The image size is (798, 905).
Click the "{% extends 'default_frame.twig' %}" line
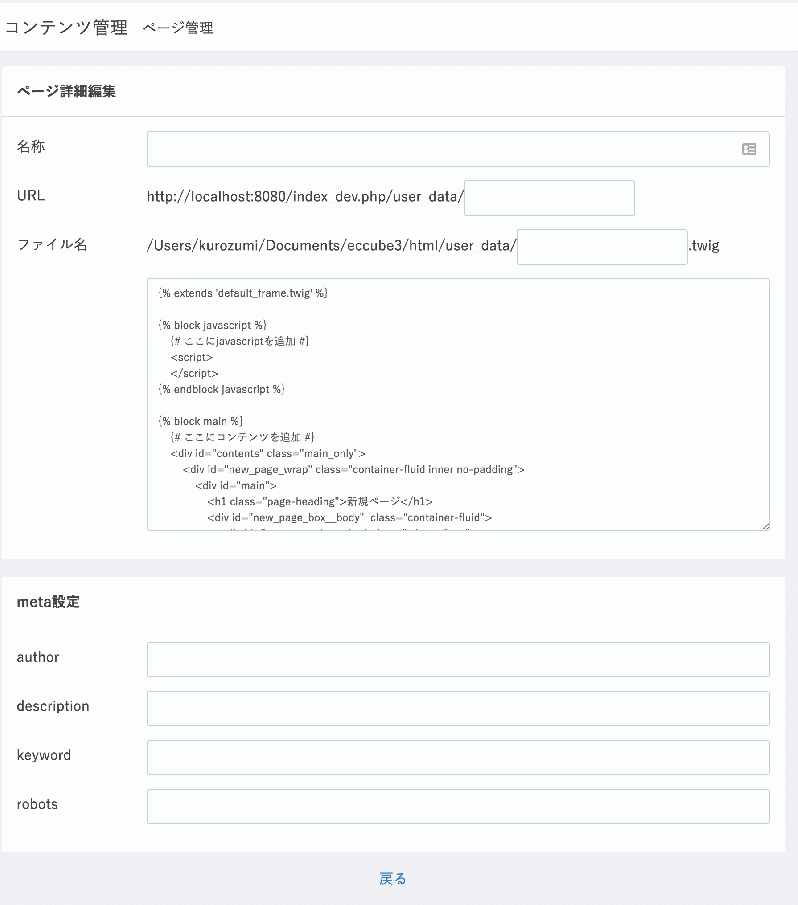243,293
